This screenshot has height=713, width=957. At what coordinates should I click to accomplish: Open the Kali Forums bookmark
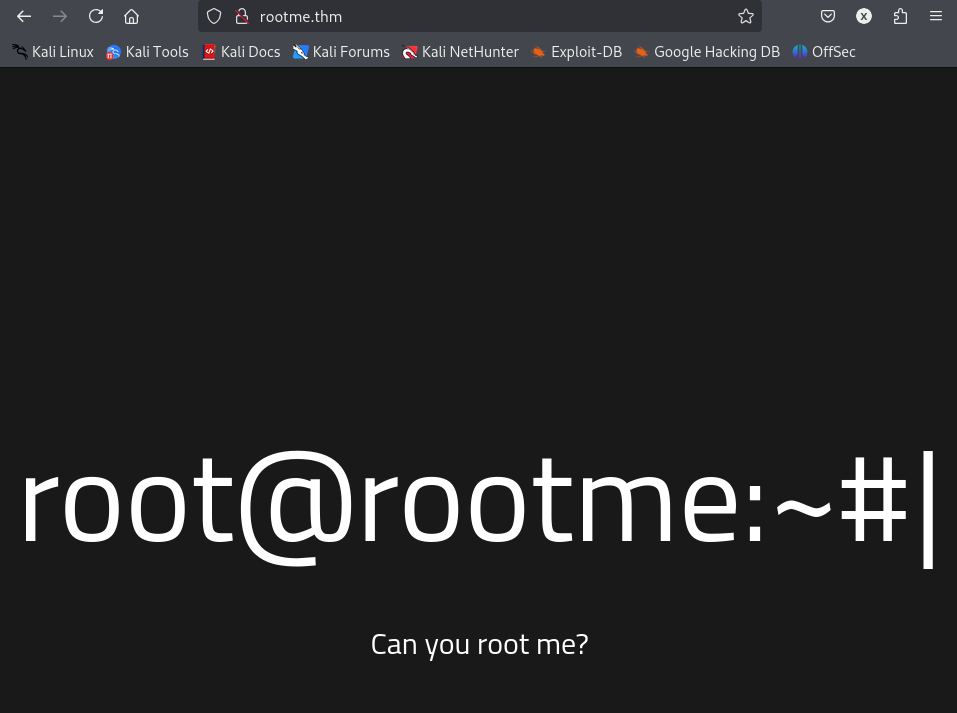click(x=341, y=52)
